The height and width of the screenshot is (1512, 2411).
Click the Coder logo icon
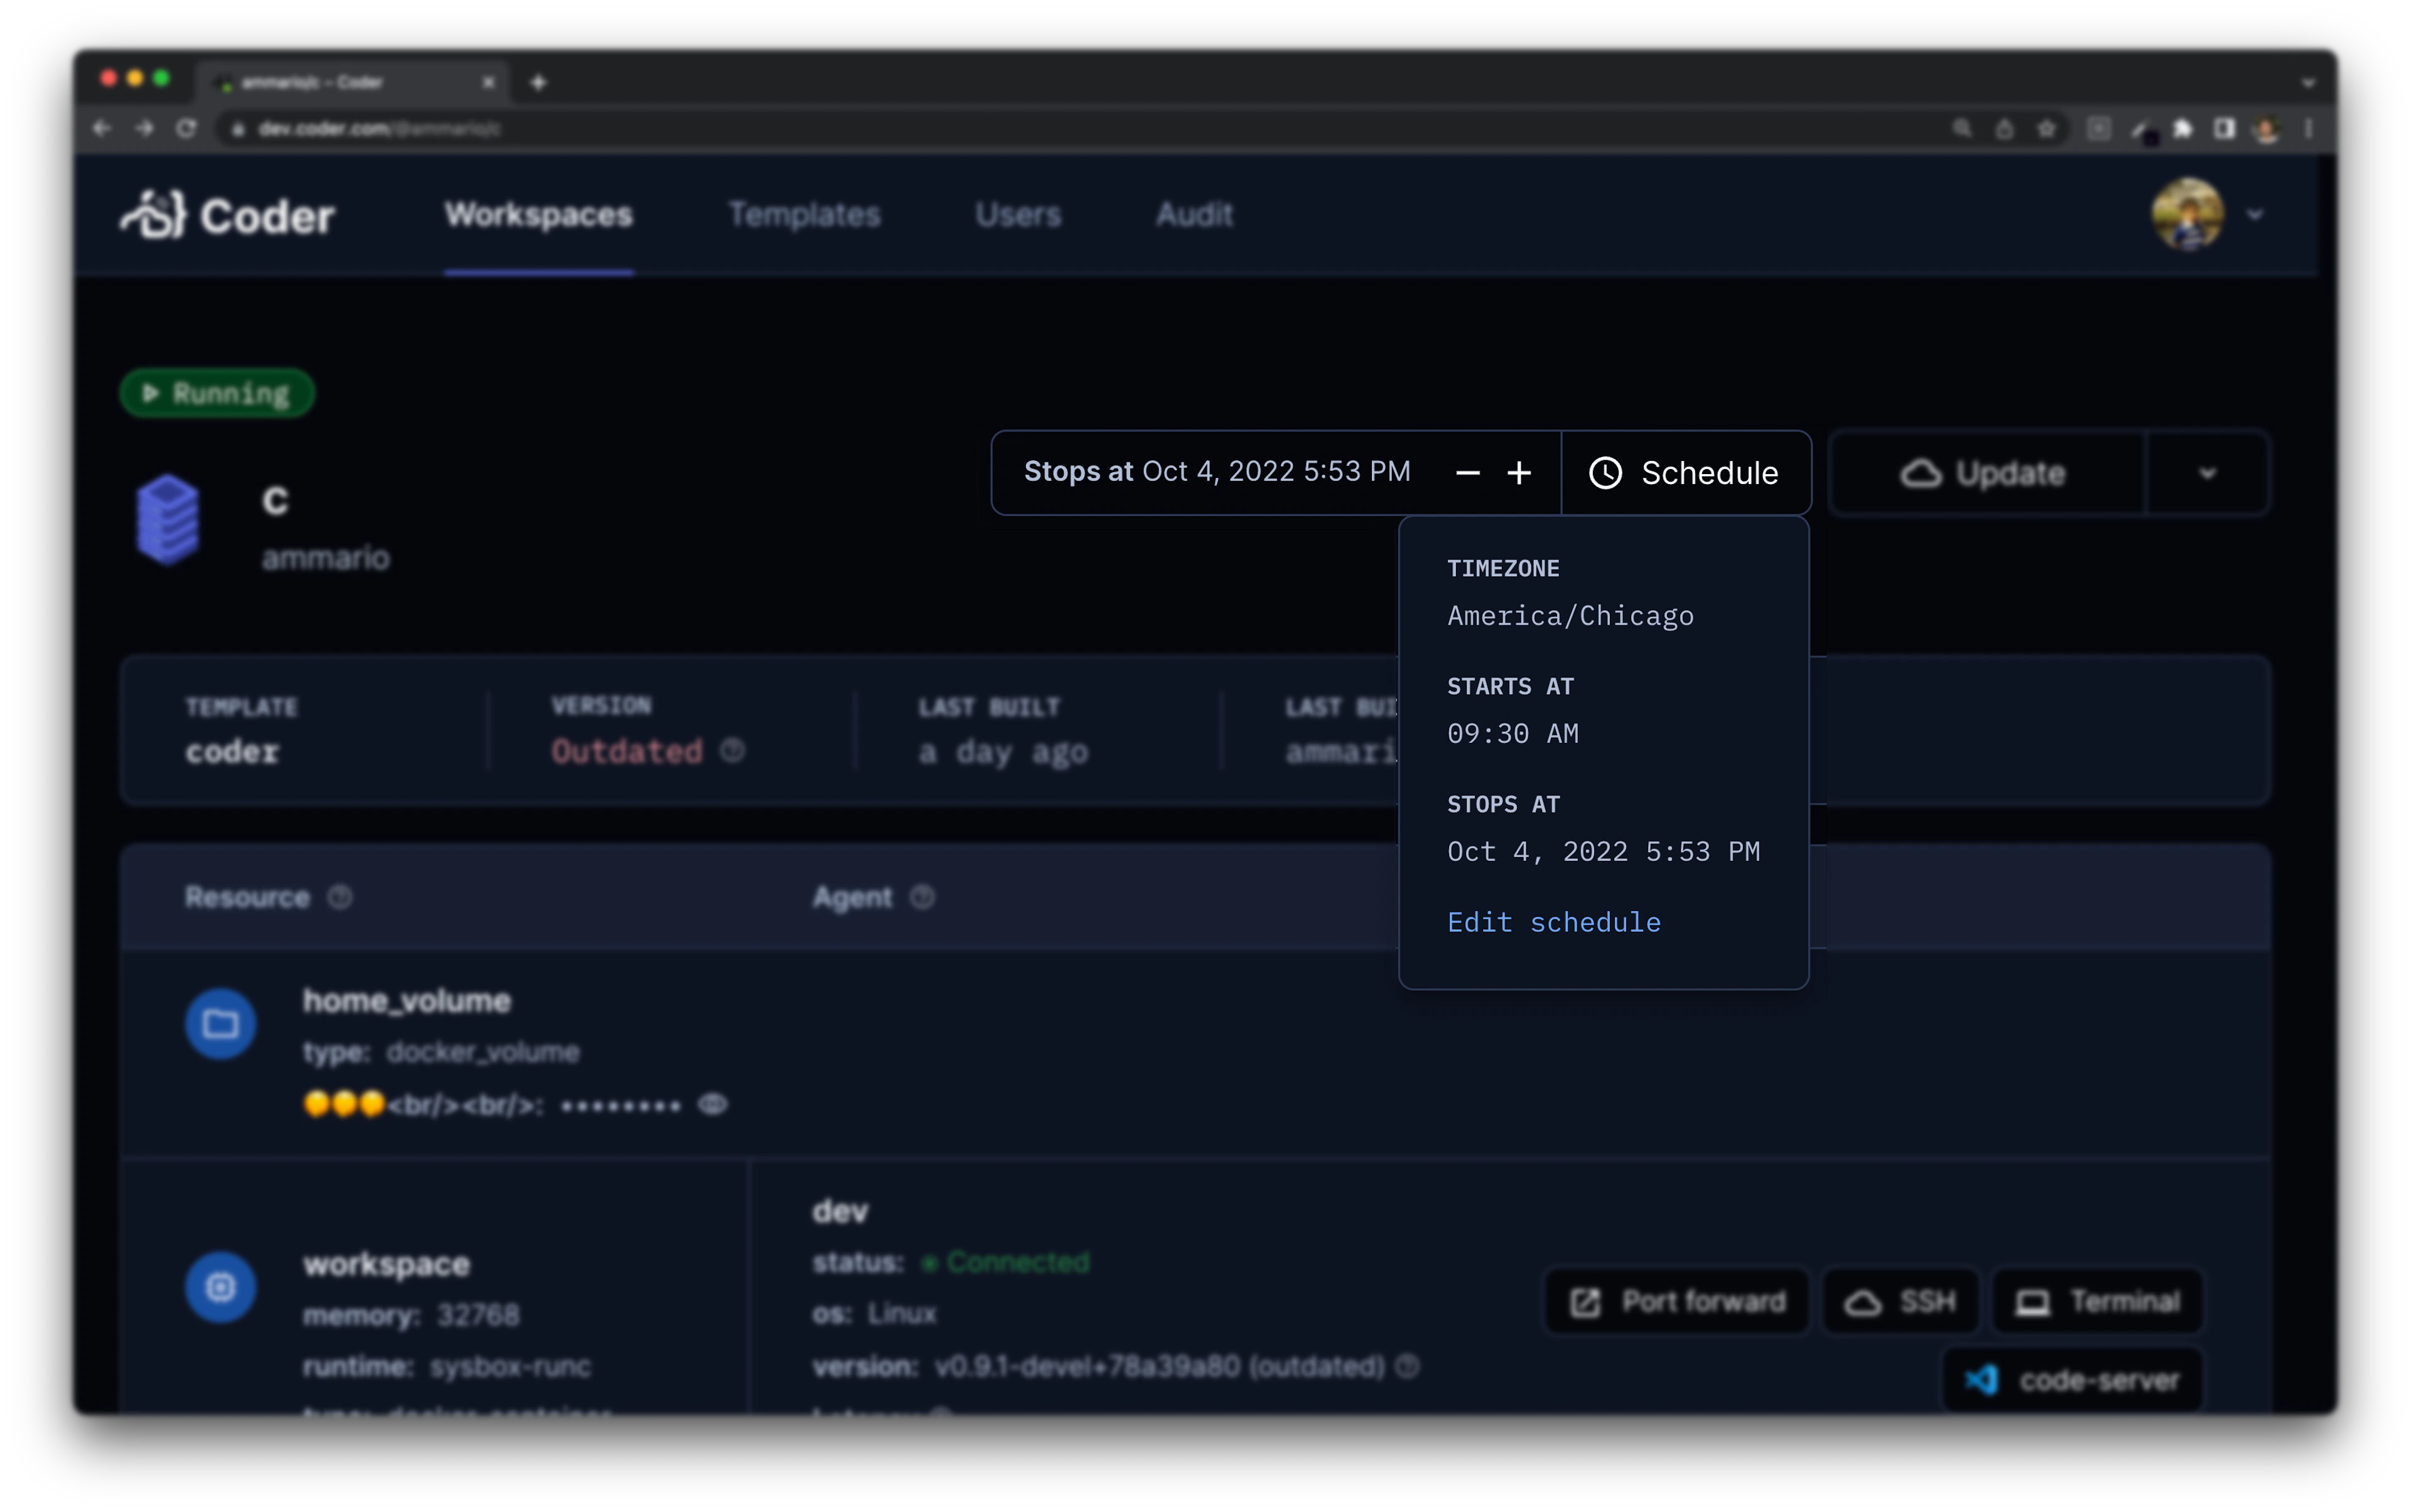(154, 214)
